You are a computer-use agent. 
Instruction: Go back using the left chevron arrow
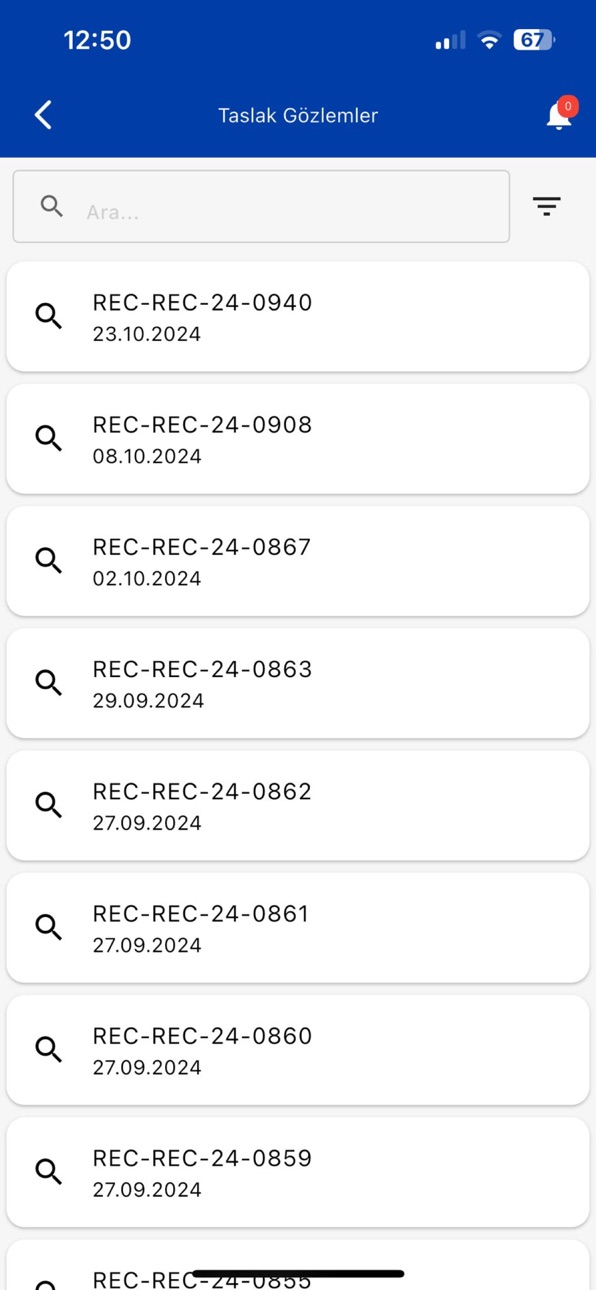(43, 115)
